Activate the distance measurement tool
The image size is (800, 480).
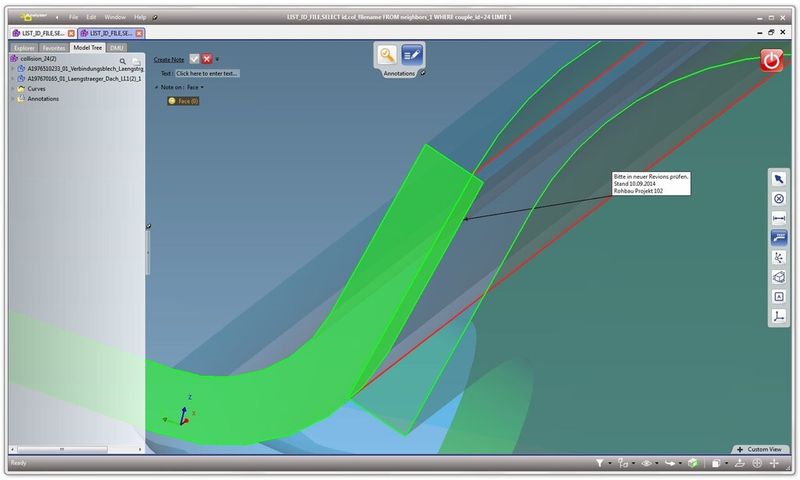click(779, 218)
